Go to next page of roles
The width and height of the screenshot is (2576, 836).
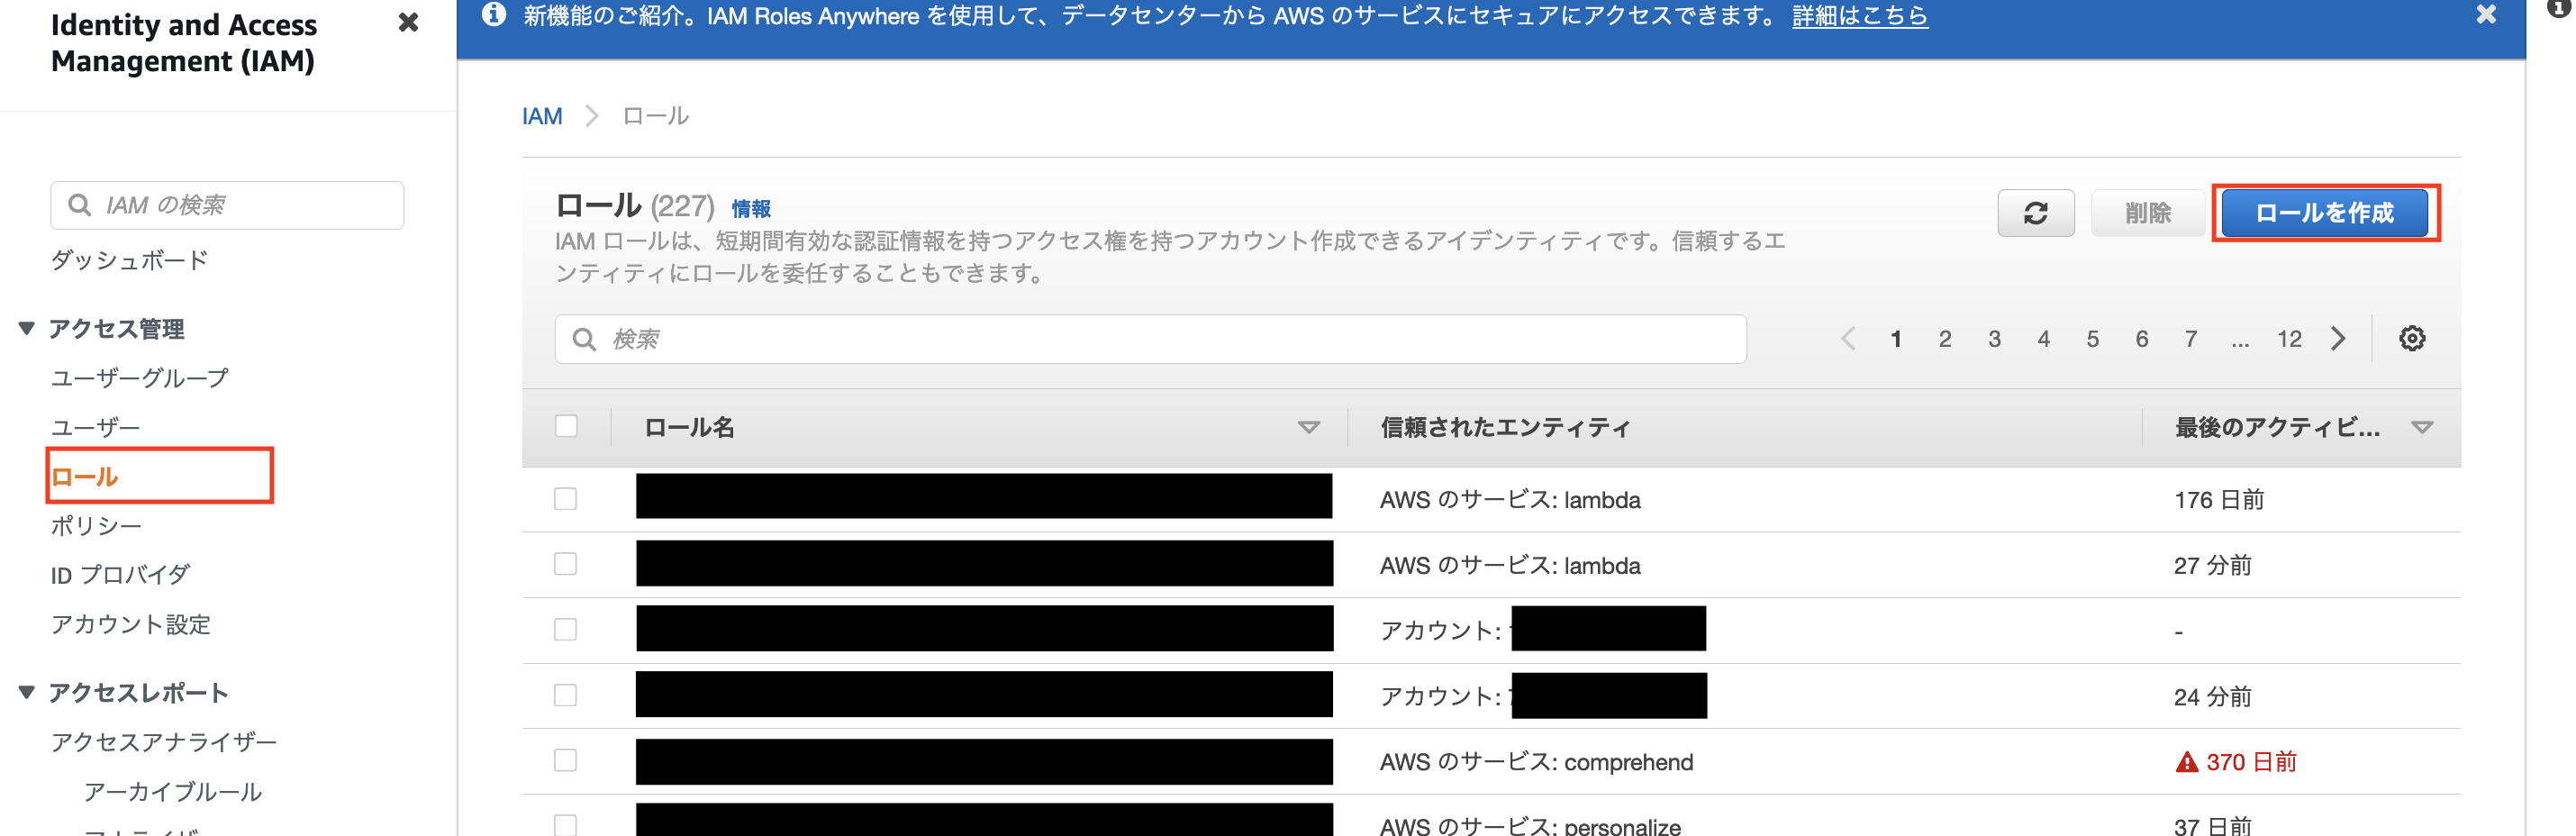(2337, 338)
